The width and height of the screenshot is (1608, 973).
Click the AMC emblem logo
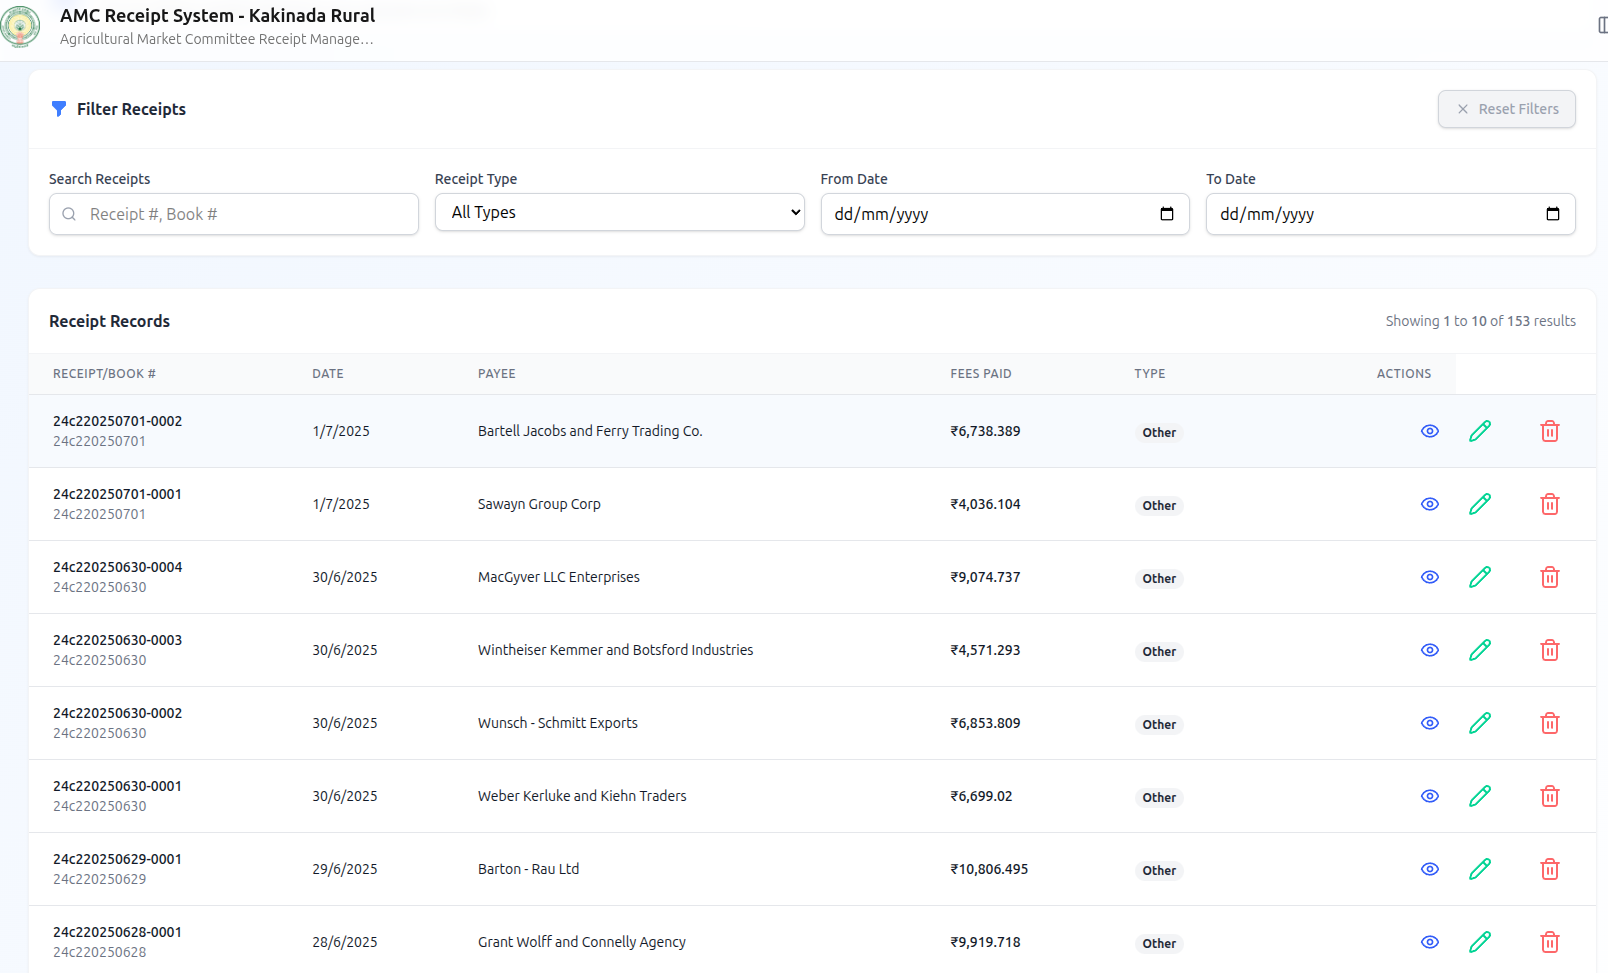(19, 26)
